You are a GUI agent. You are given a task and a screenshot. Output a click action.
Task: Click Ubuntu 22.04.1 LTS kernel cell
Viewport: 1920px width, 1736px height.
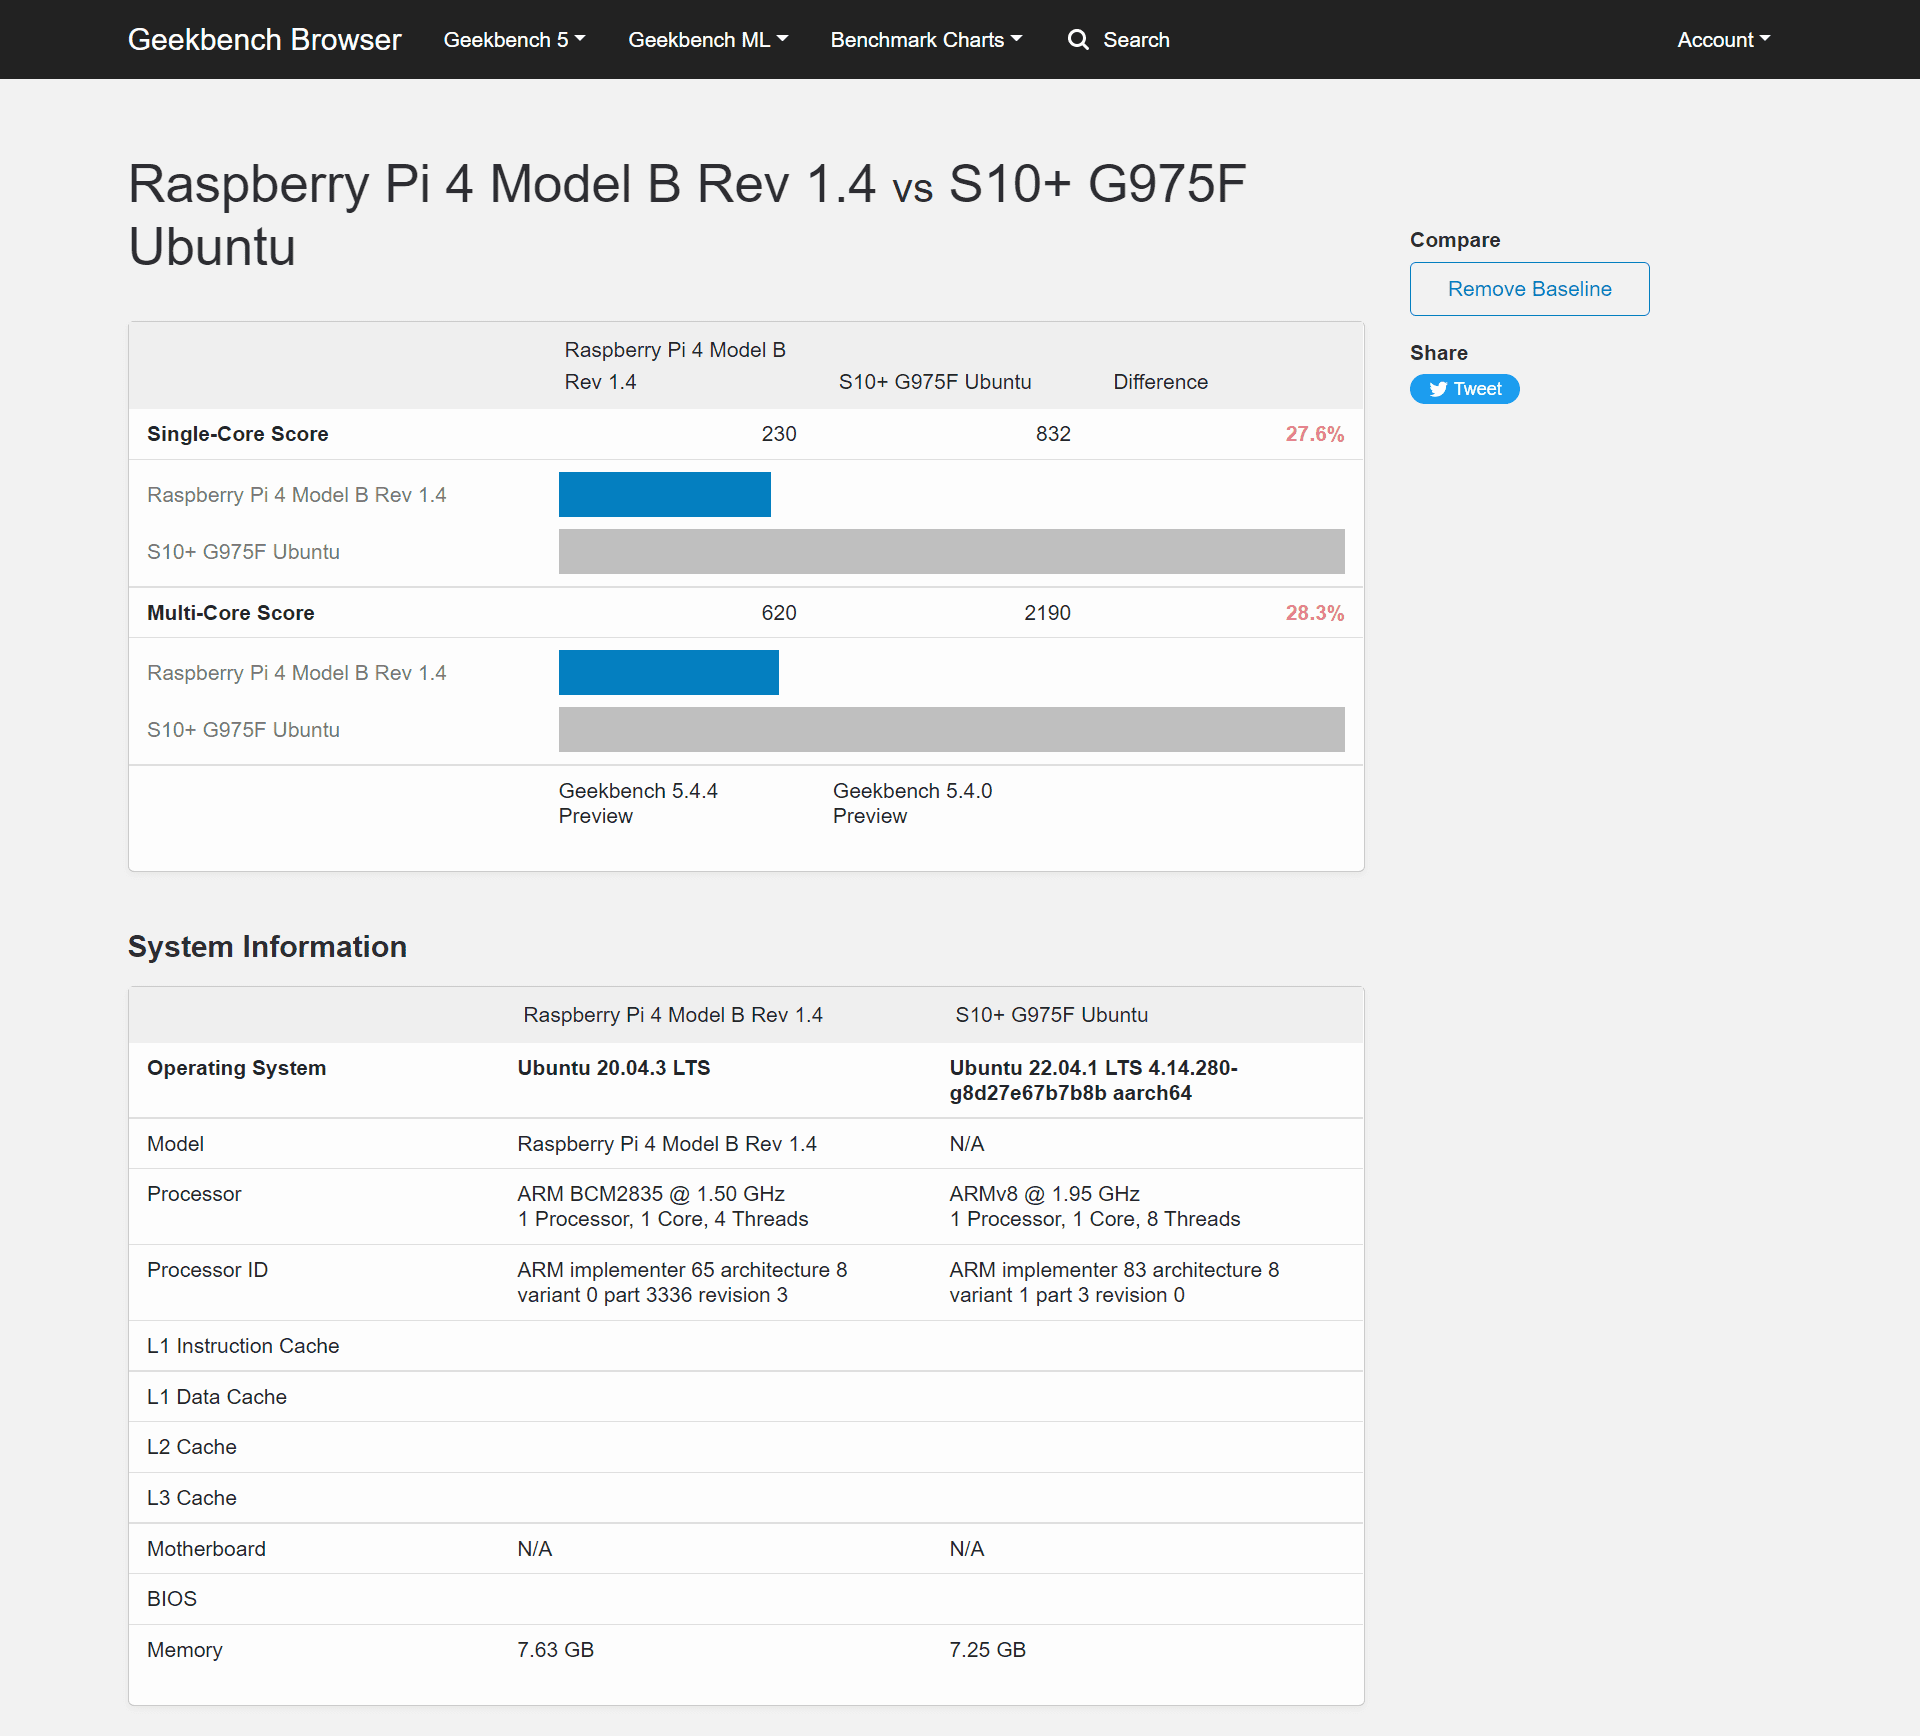pyautogui.click(x=1093, y=1080)
